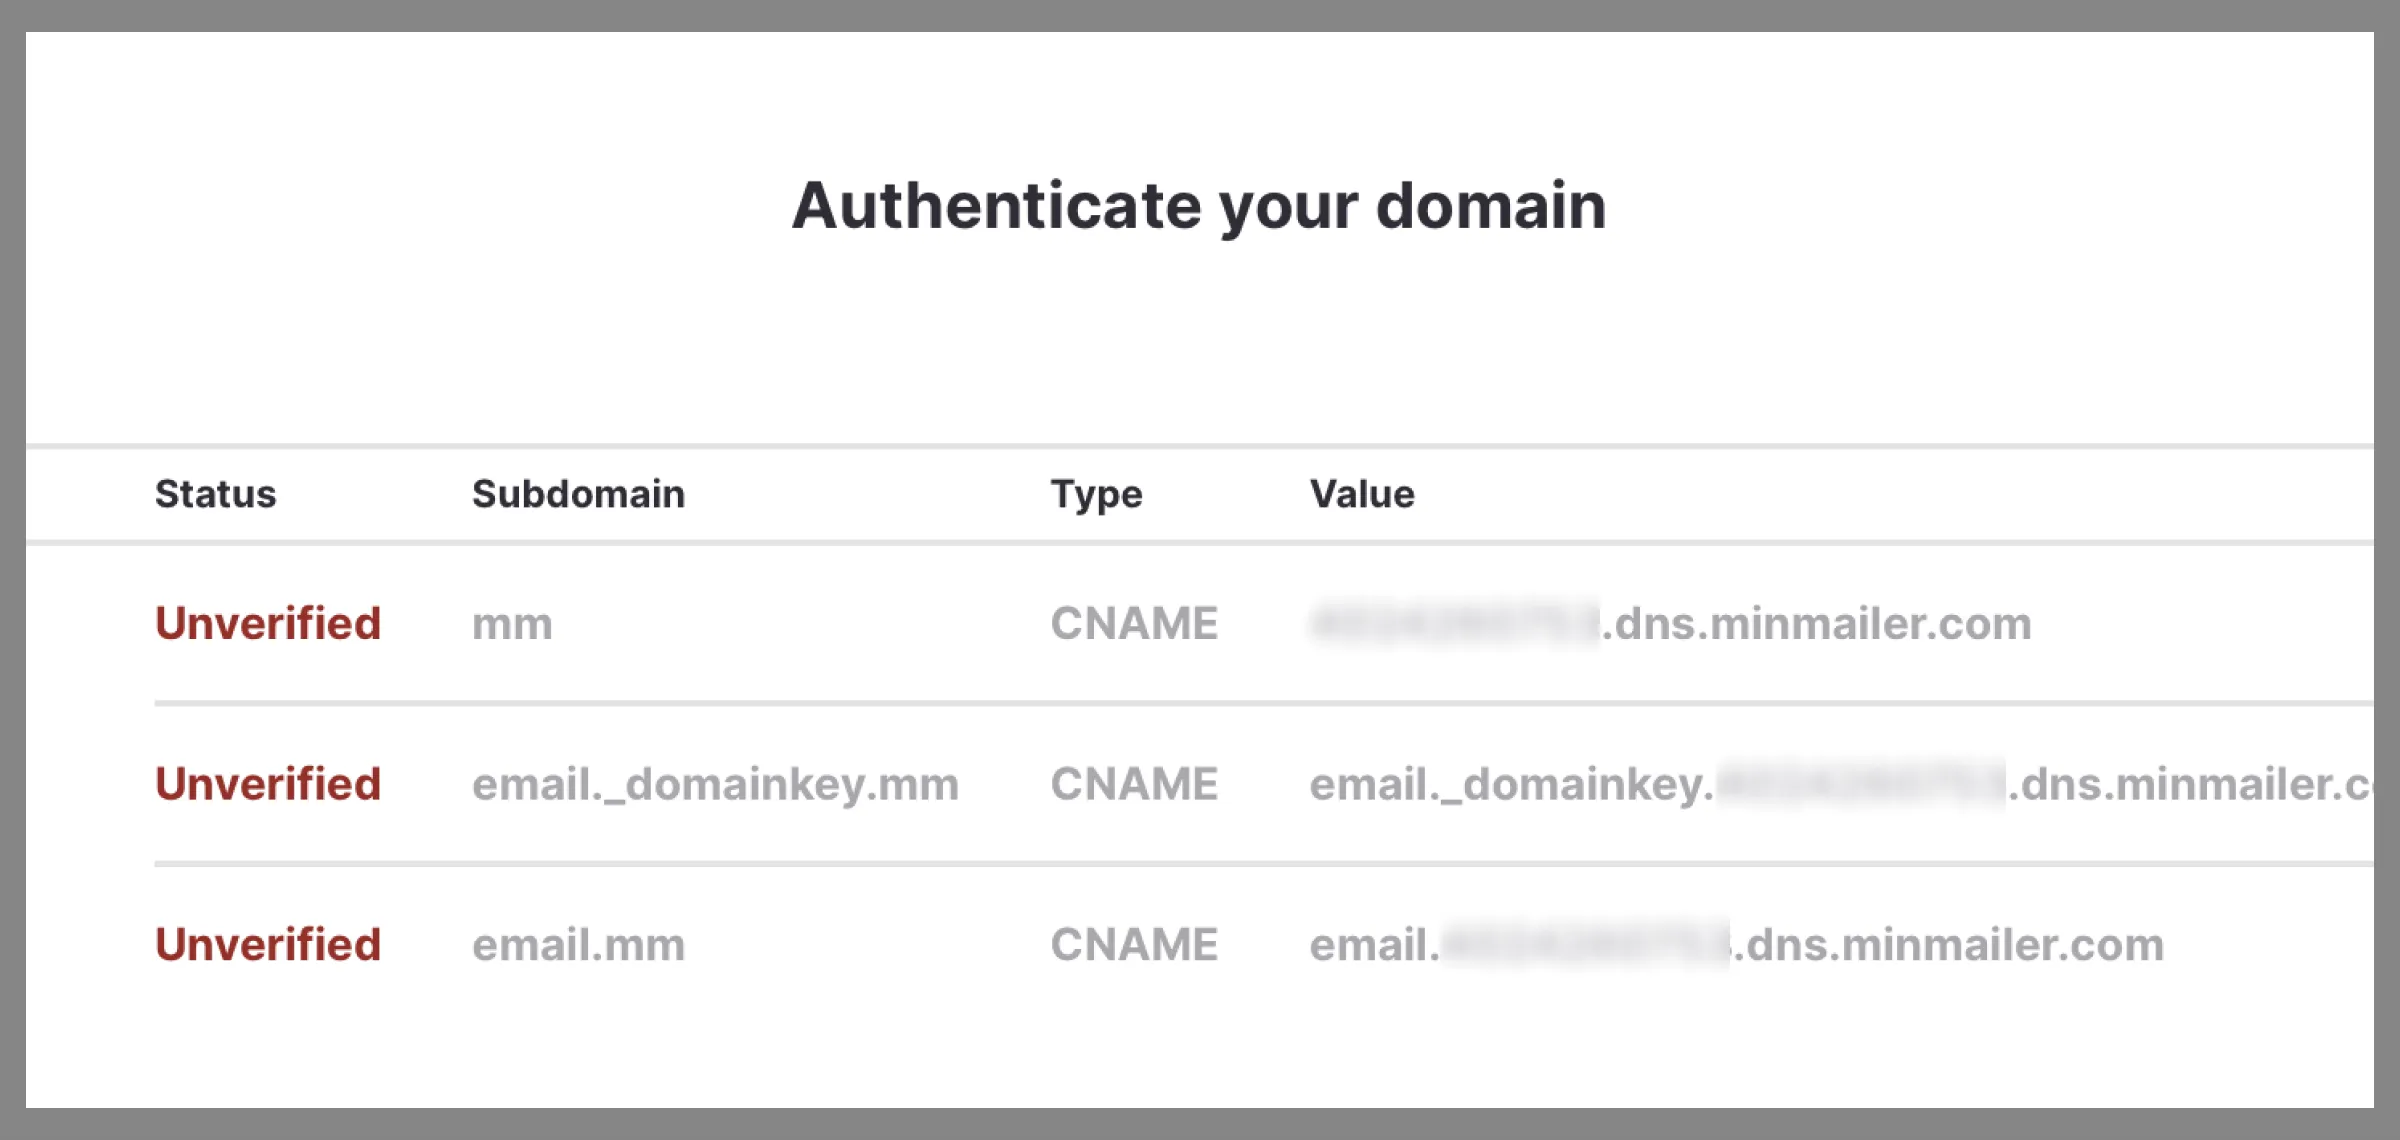This screenshot has width=2400, height=1140.
Task: Select the "email.mm" subdomain text
Action: coord(578,944)
